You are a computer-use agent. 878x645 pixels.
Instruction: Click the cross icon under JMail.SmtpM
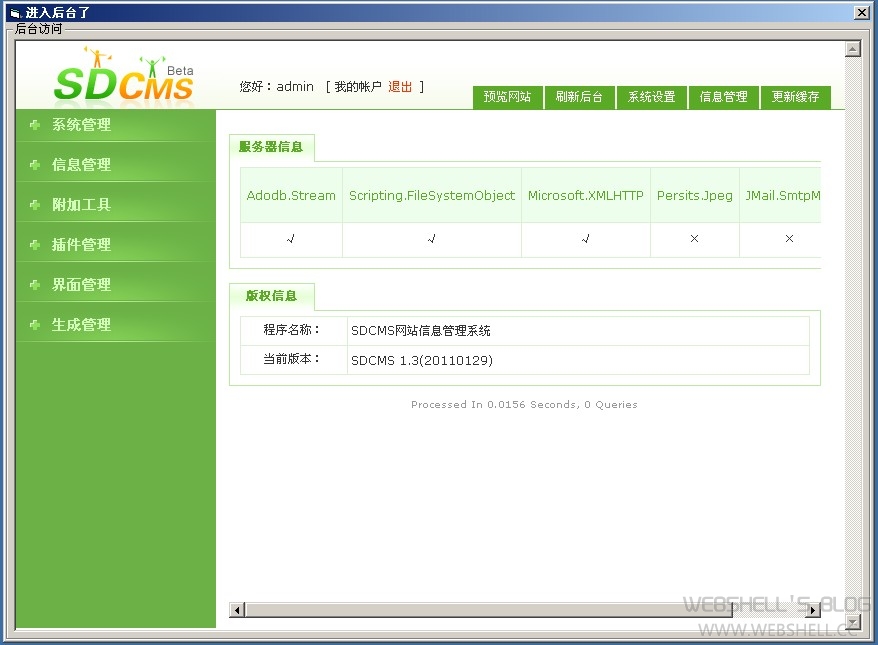[x=789, y=239]
